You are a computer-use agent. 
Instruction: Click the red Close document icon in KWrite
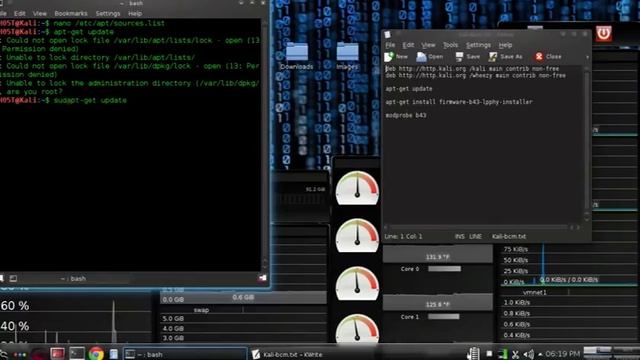point(539,57)
